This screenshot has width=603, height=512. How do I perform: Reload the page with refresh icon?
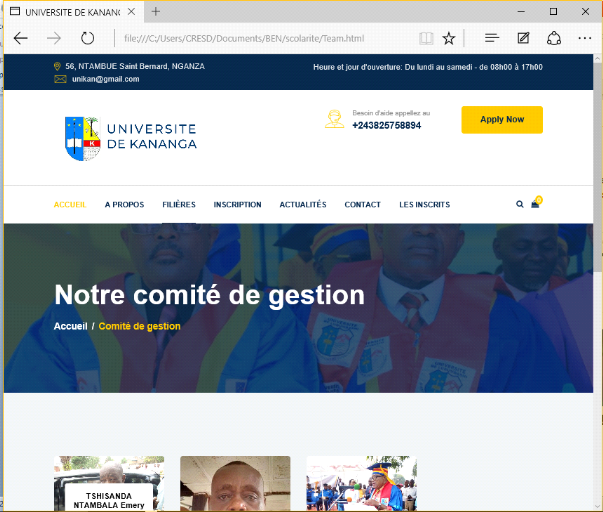87,38
